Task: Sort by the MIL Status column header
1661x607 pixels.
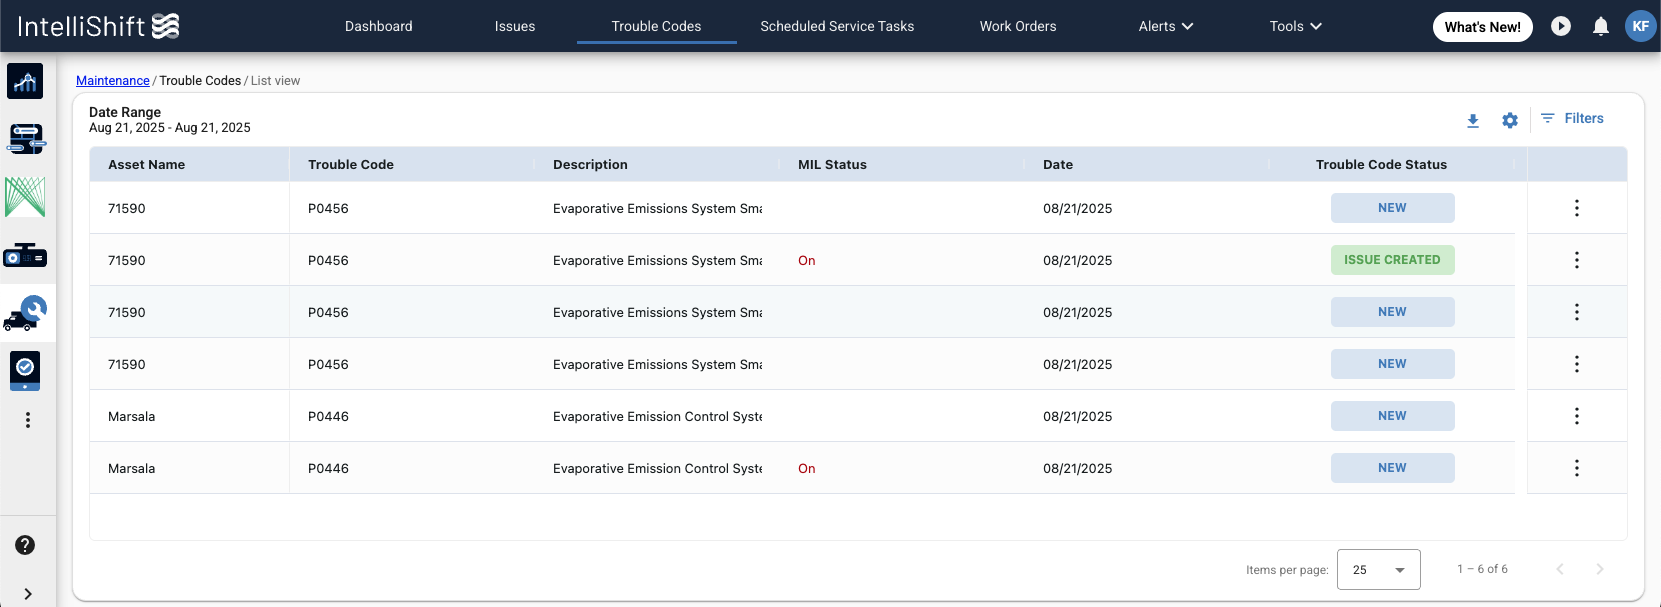Action: (x=832, y=165)
